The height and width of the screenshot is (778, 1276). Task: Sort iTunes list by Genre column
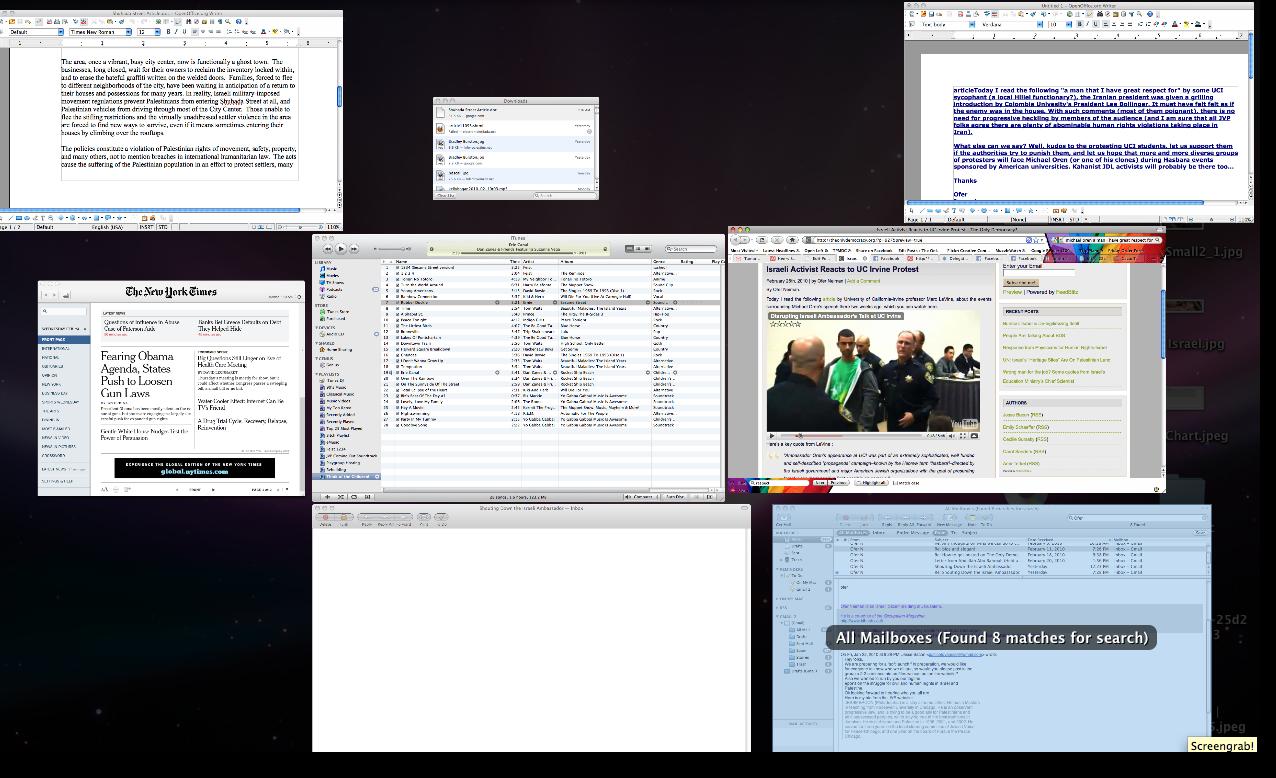tap(665, 262)
